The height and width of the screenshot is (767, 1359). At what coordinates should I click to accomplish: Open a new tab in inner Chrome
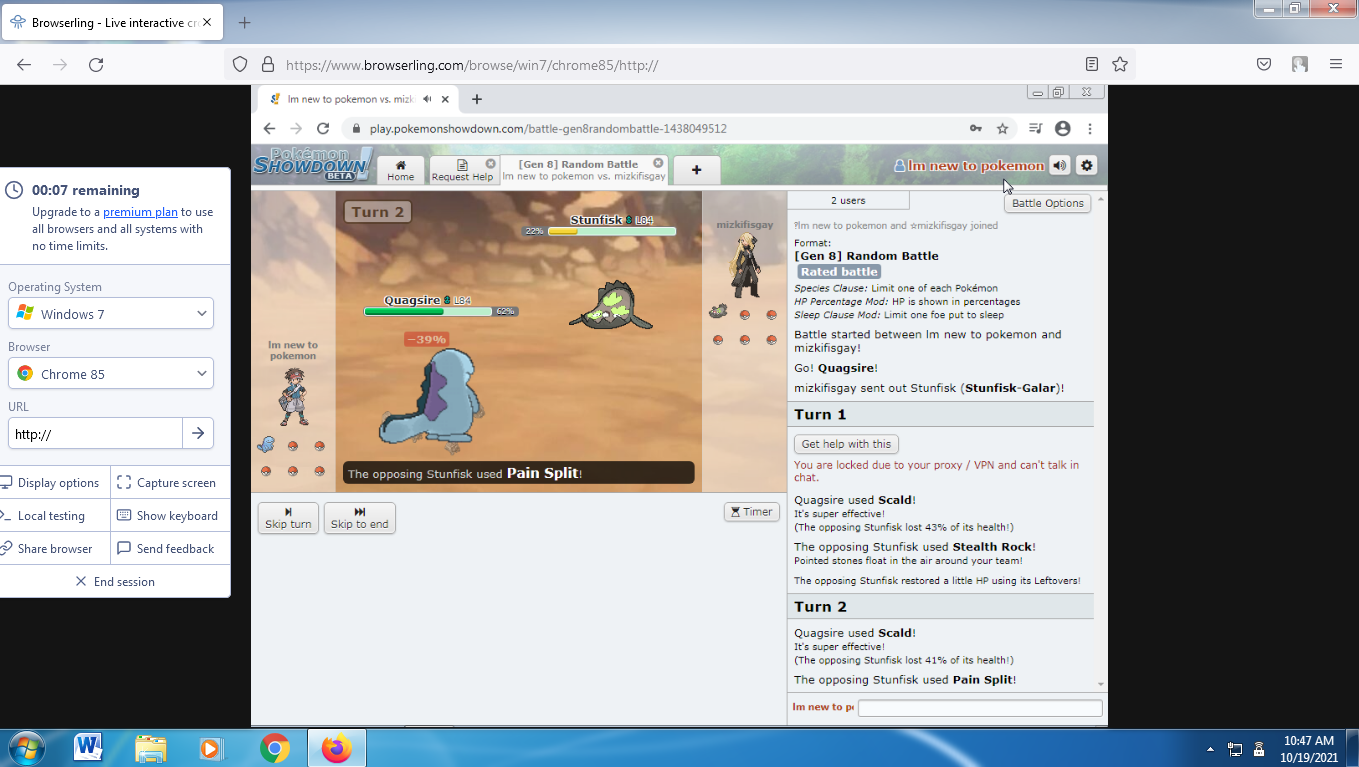[x=477, y=99]
